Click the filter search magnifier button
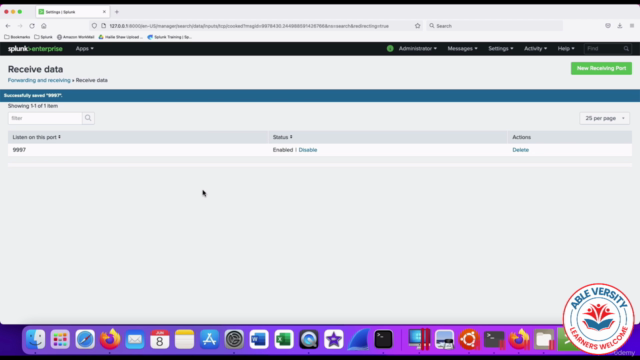Screen dimensions: 640x360 pyautogui.click(x=88, y=118)
